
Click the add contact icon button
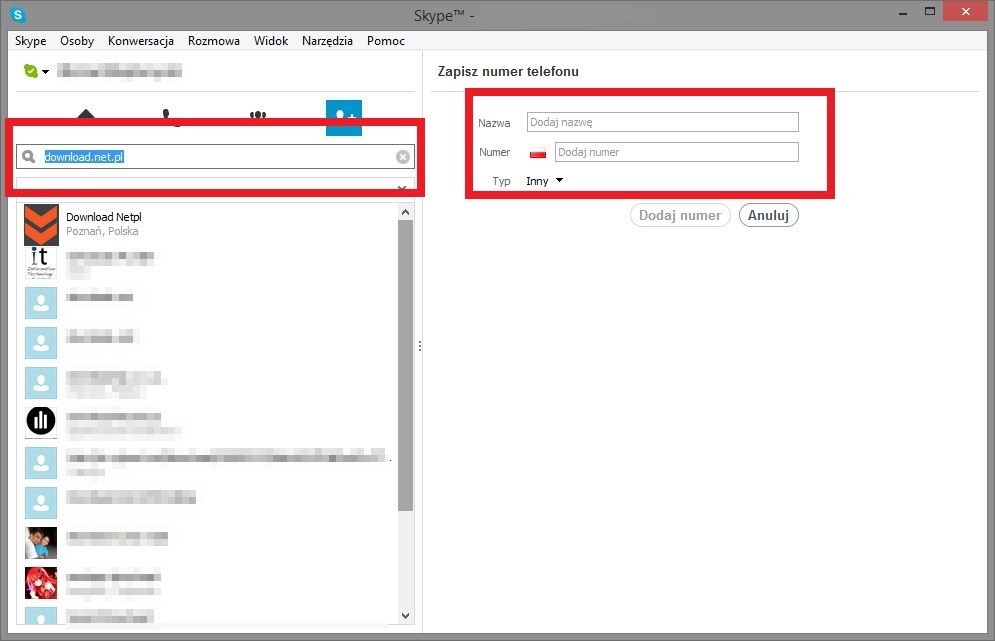(344, 117)
